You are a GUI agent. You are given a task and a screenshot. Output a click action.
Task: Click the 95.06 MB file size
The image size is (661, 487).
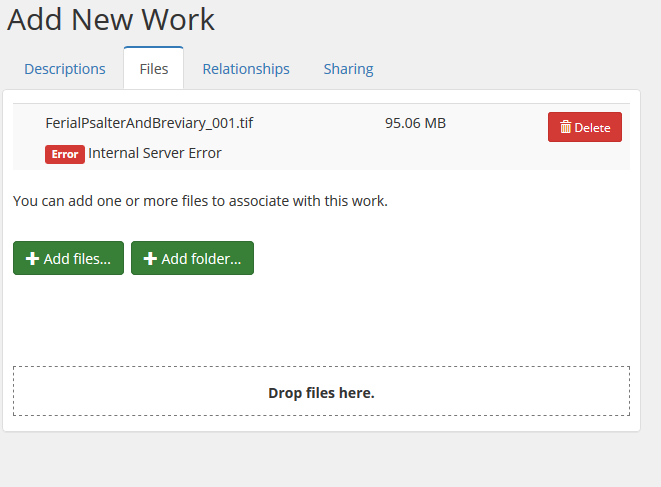coord(415,123)
